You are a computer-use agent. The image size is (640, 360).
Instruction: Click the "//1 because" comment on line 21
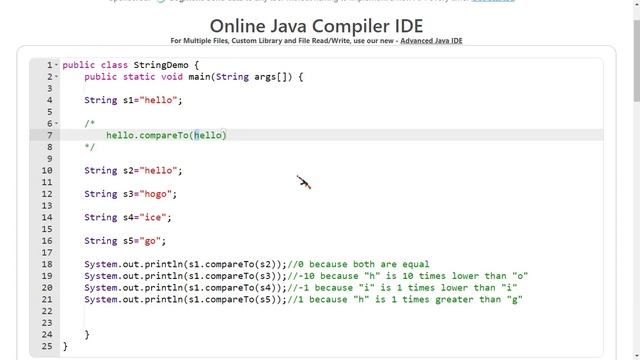405,300
